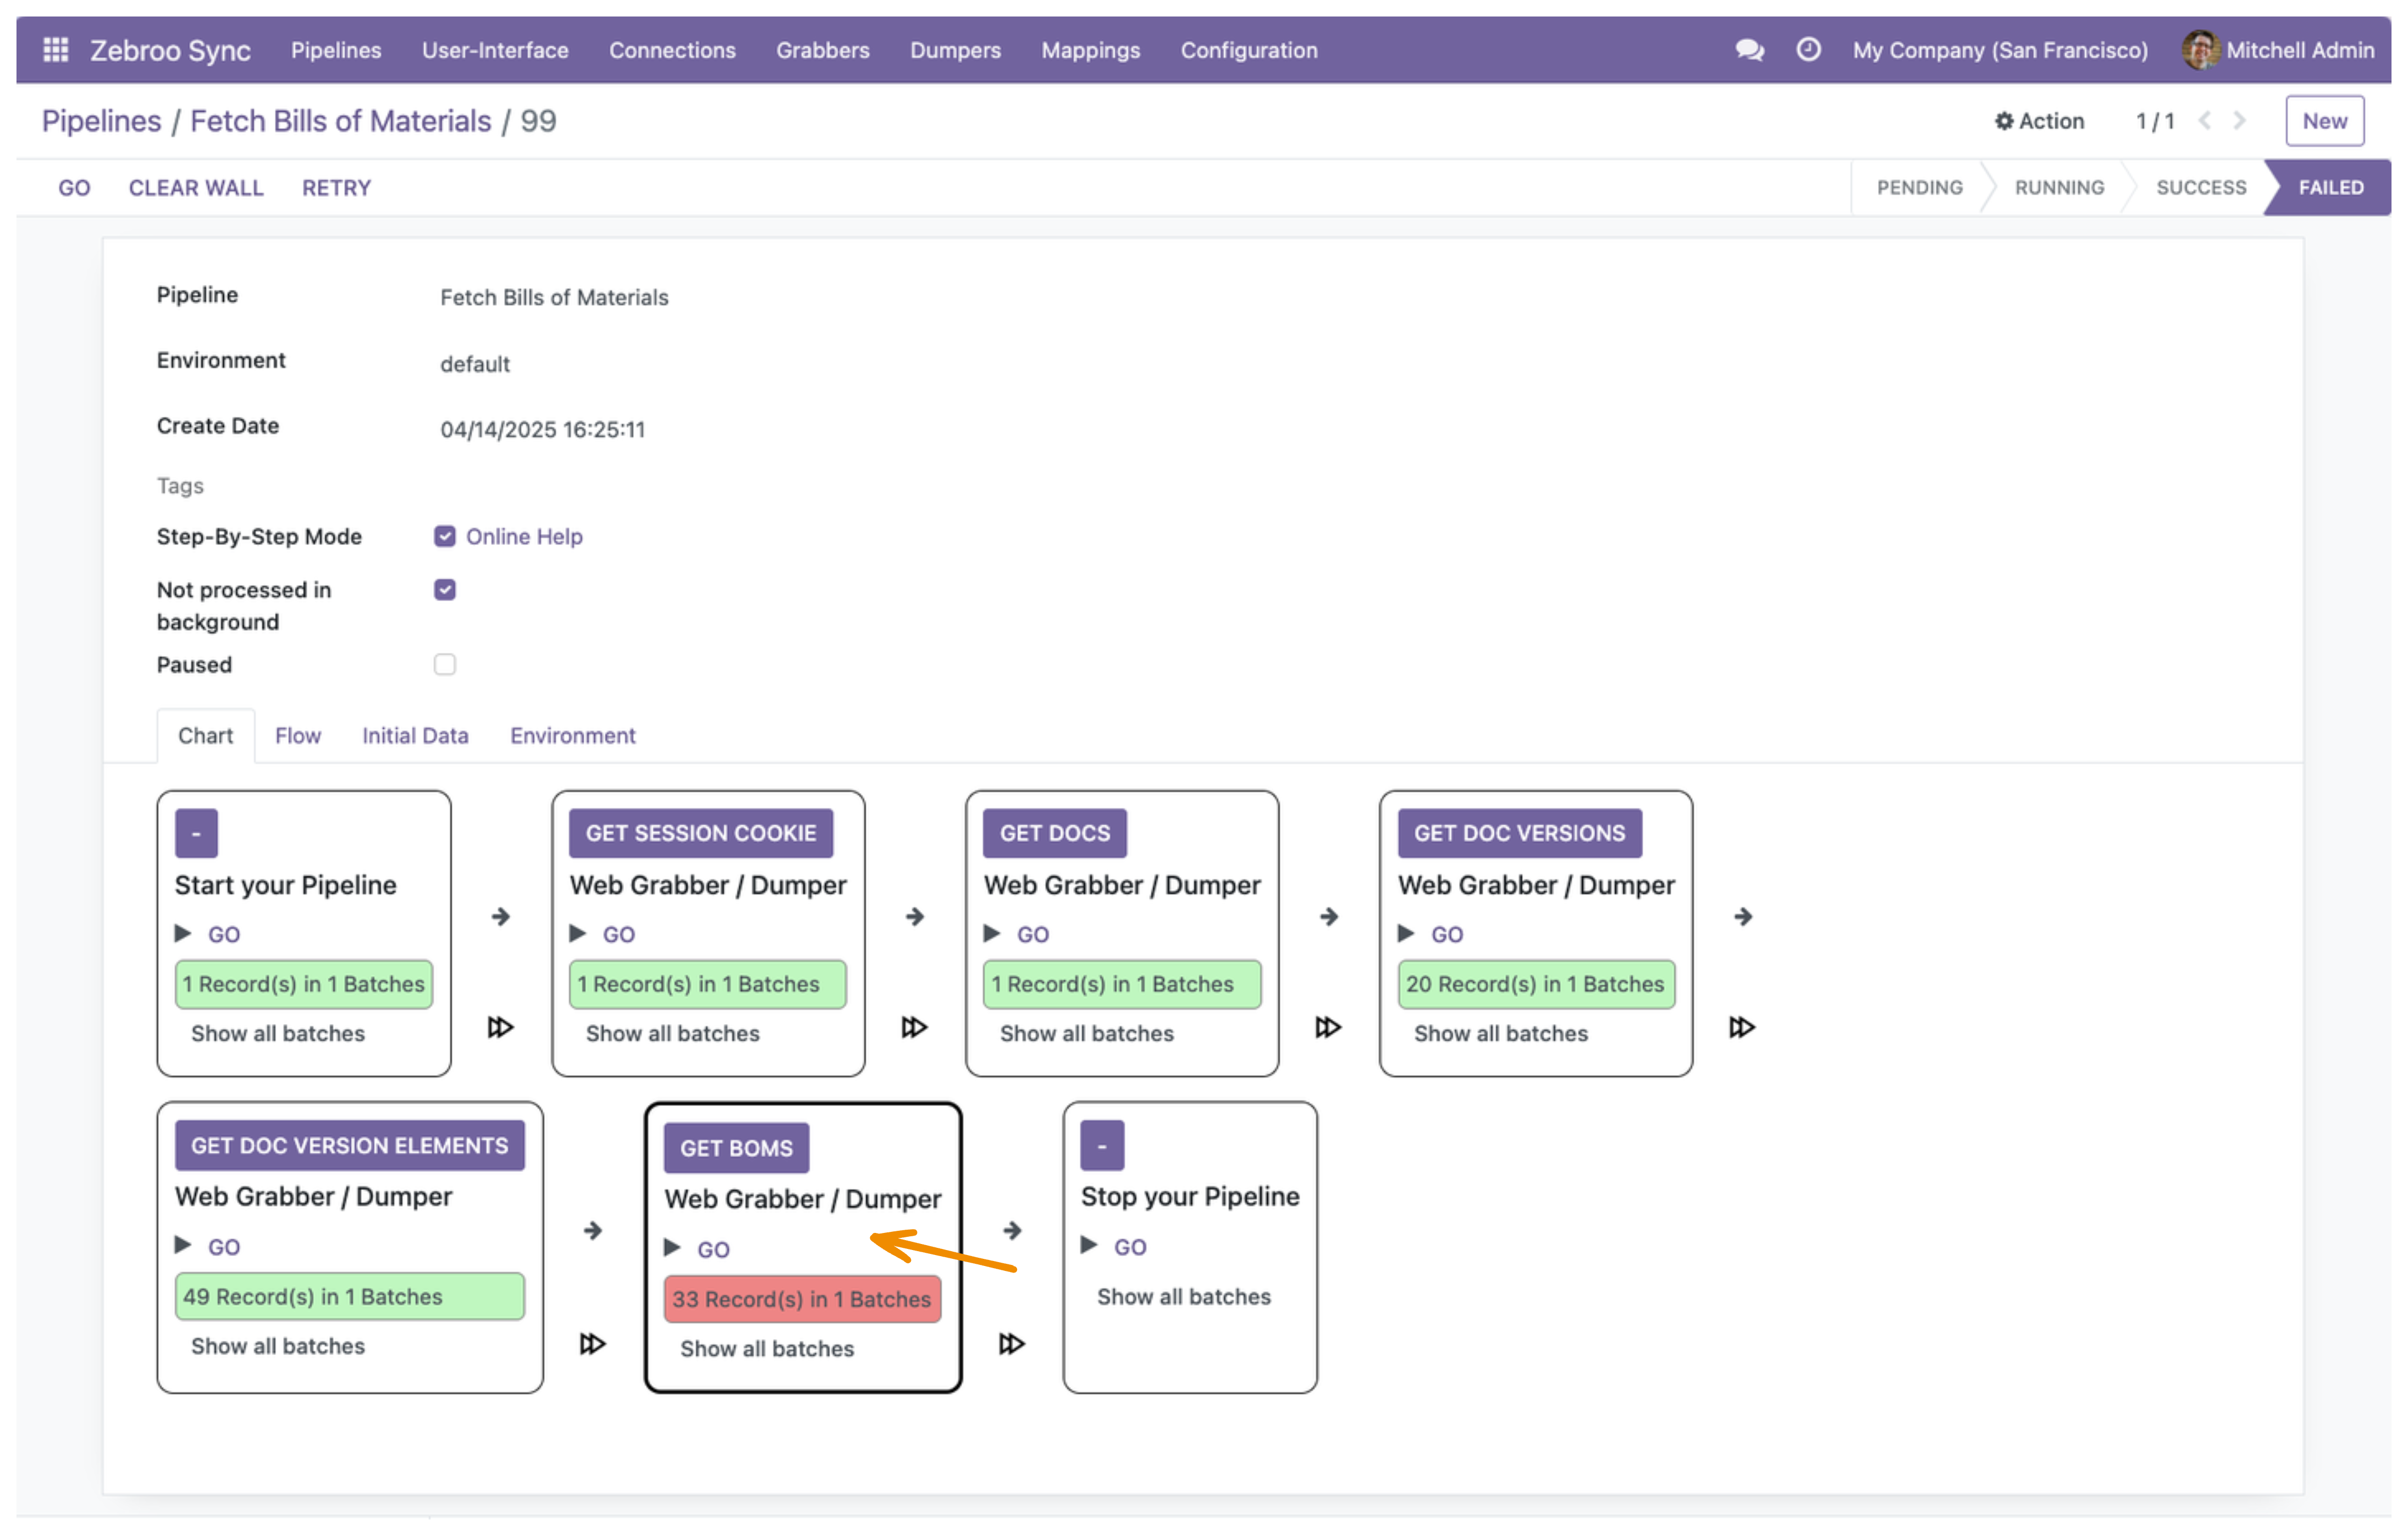Click play icon in Get Doc Versions card

tap(1406, 933)
